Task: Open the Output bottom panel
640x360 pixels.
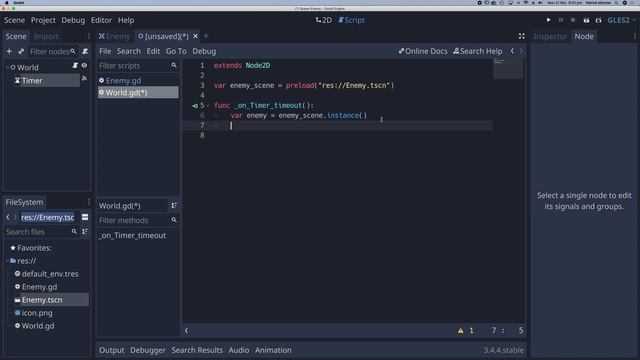Action: 111,350
